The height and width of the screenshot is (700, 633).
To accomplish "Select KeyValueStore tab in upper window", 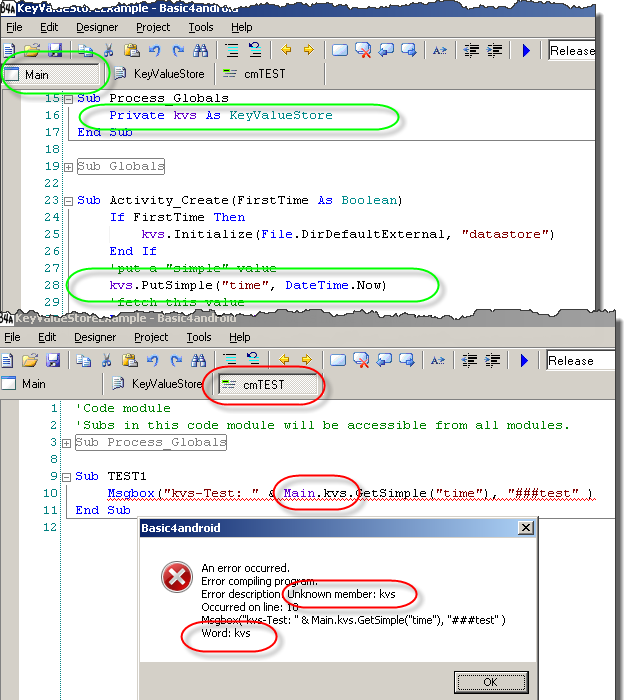I will point(160,74).
